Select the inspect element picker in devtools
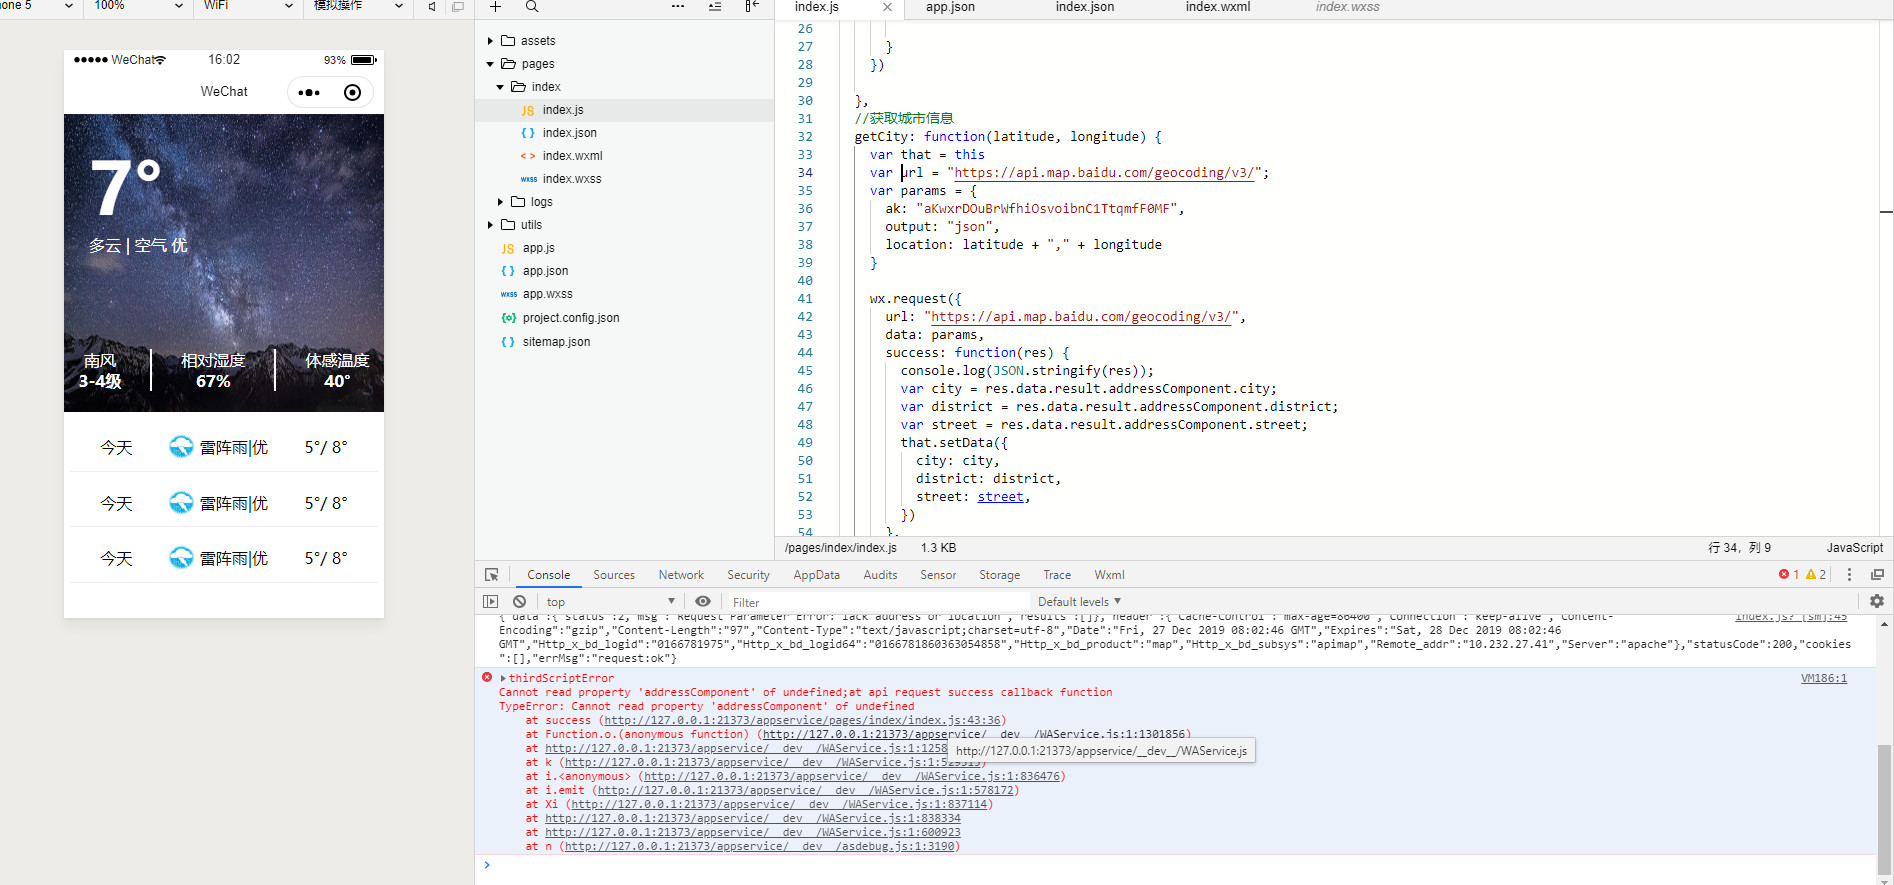The width and height of the screenshot is (1894, 885). (x=491, y=575)
